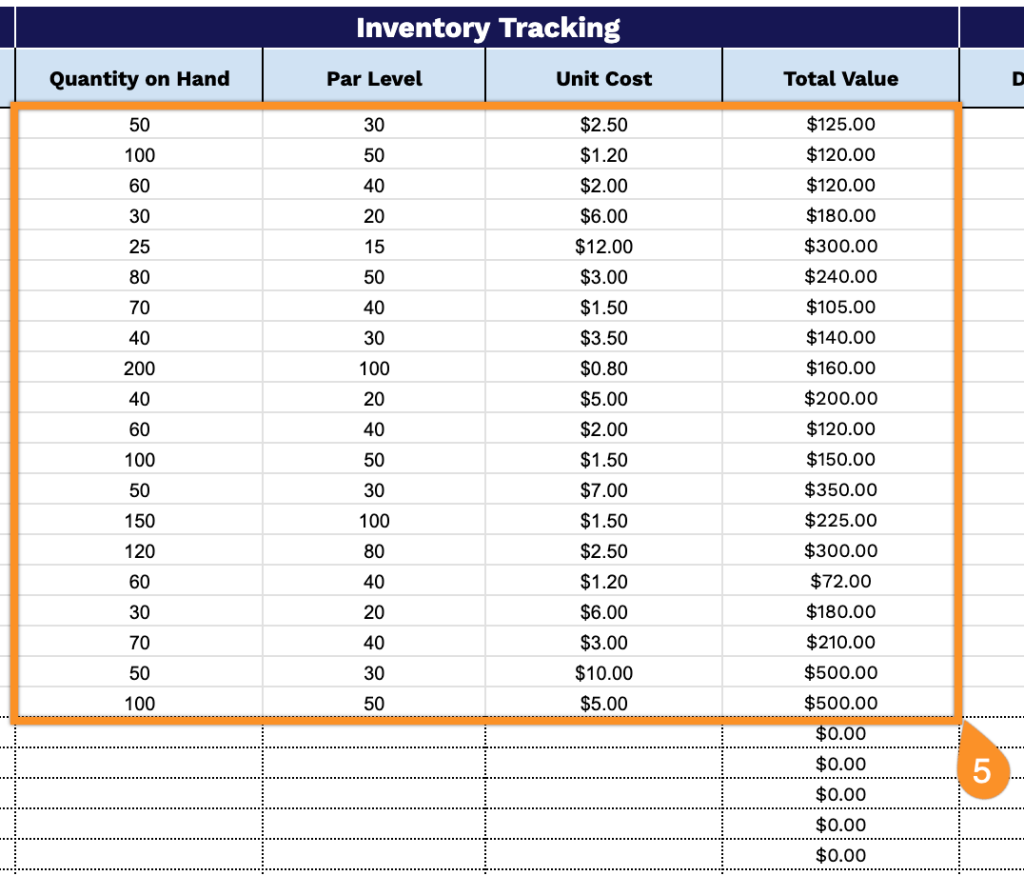Select the quantity on hand cell showing 25
Screen dimensions: 1024x876
[x=139, y=247]
